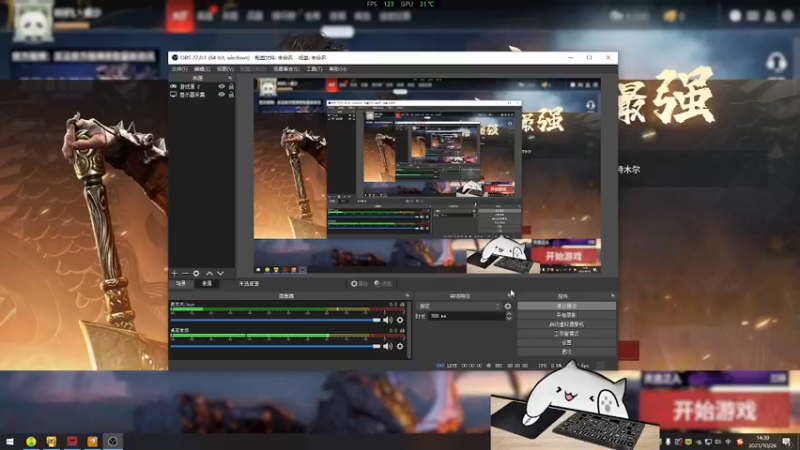Click the 退出 exit button in controls
This screenshot has height=450, width=800.
click(566, 352)
